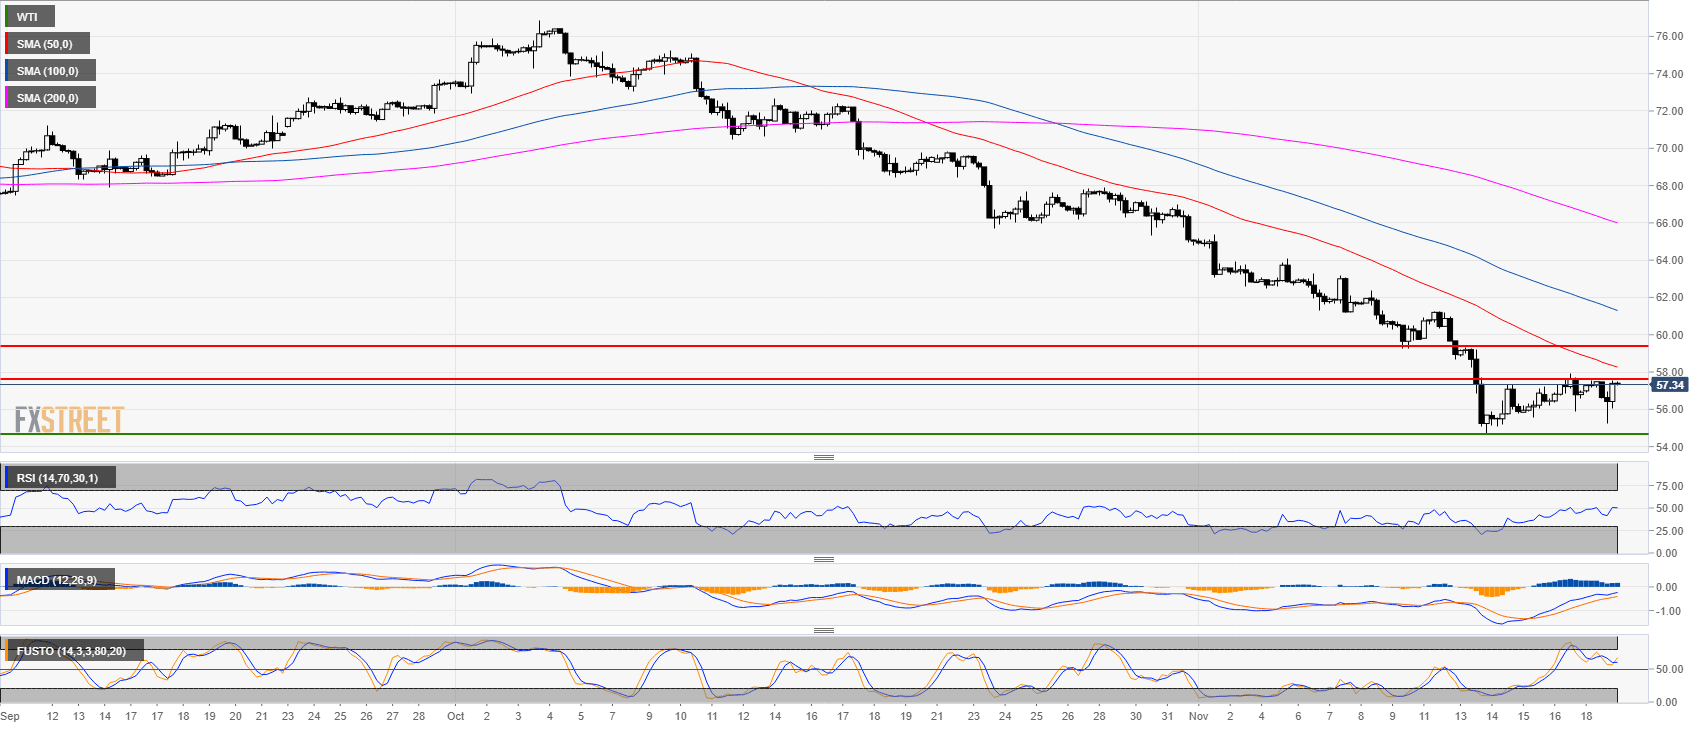Click the WTI symbol label

[28, 17]
